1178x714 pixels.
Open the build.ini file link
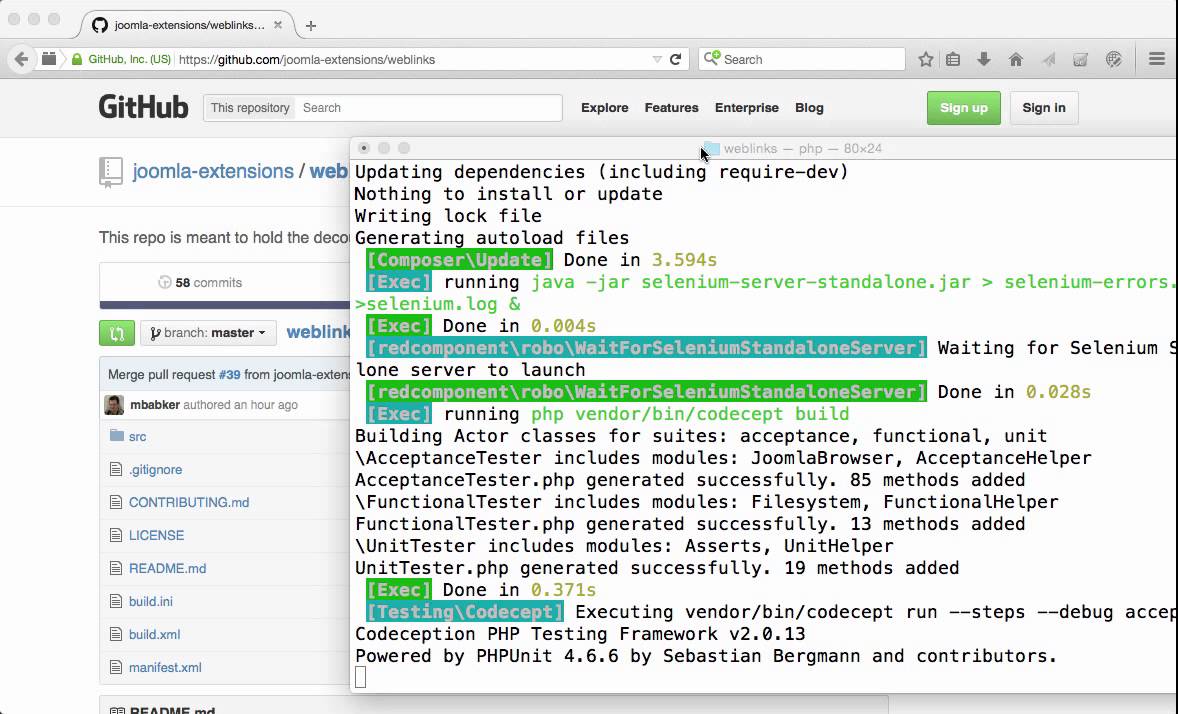pyautogui.click(x=151, y=601)
